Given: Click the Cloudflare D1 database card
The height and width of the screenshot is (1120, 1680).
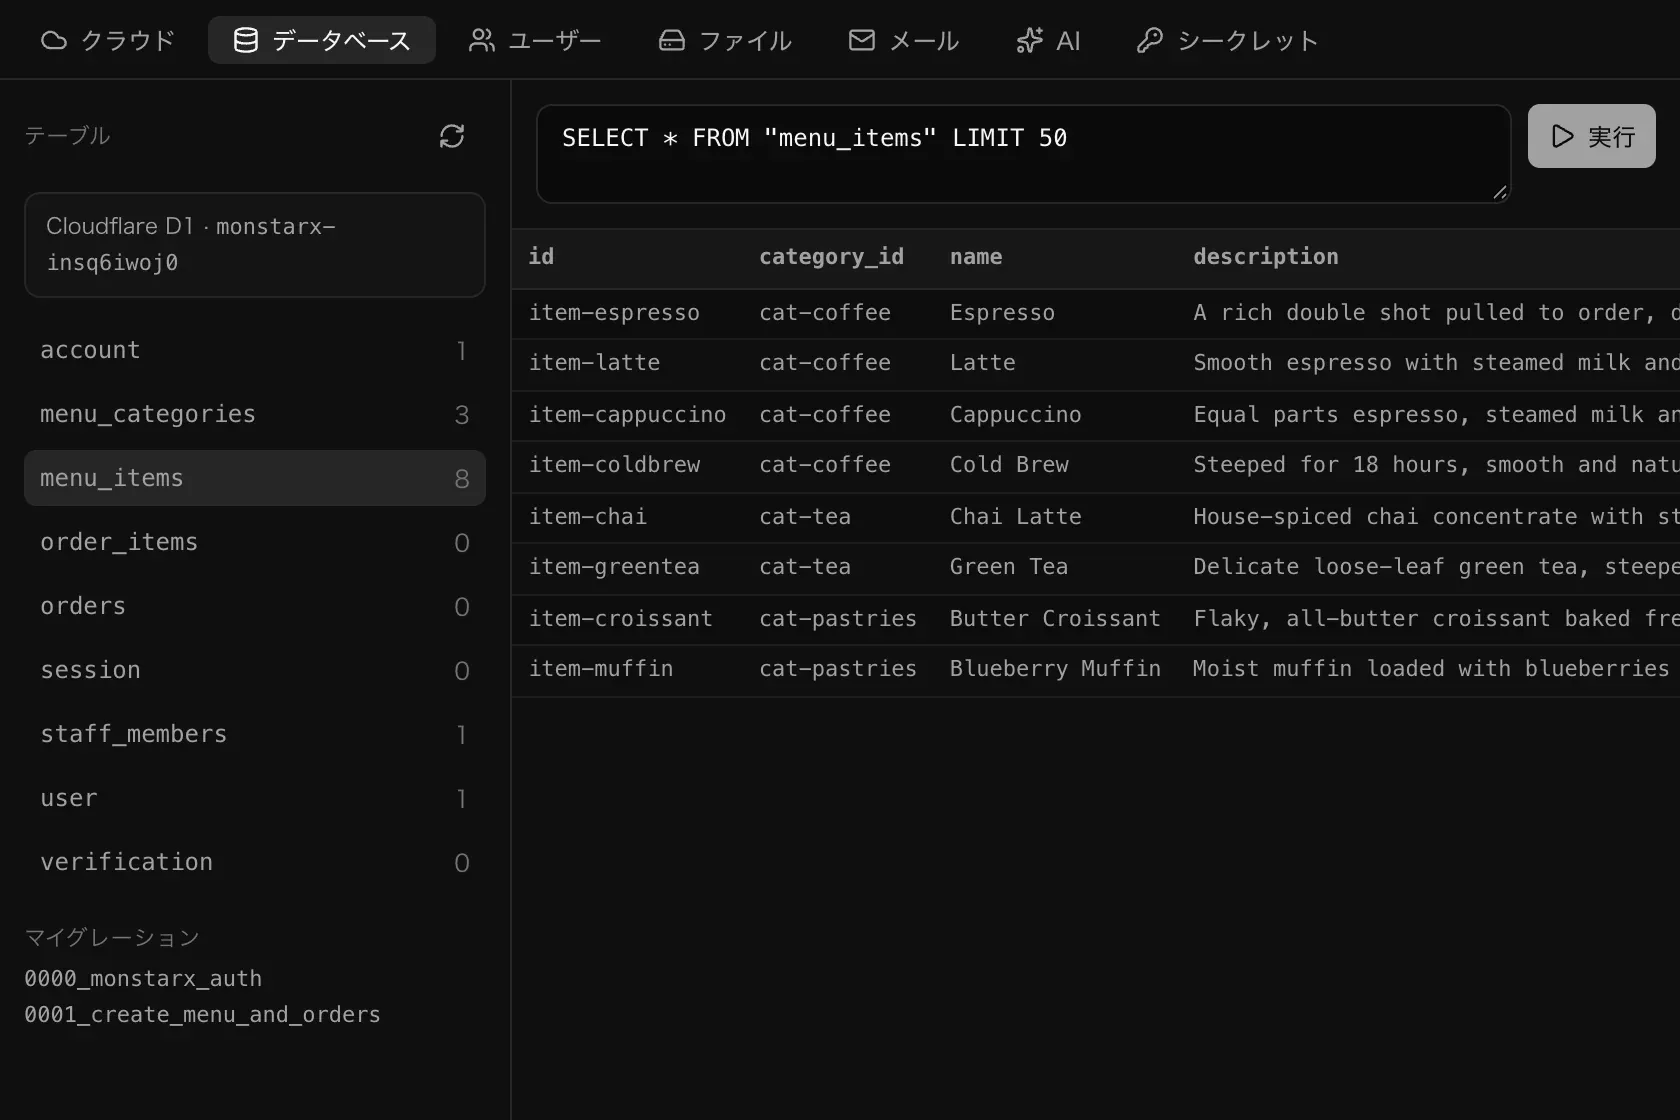Looking at the screenshot, I should tap(255, 245).
